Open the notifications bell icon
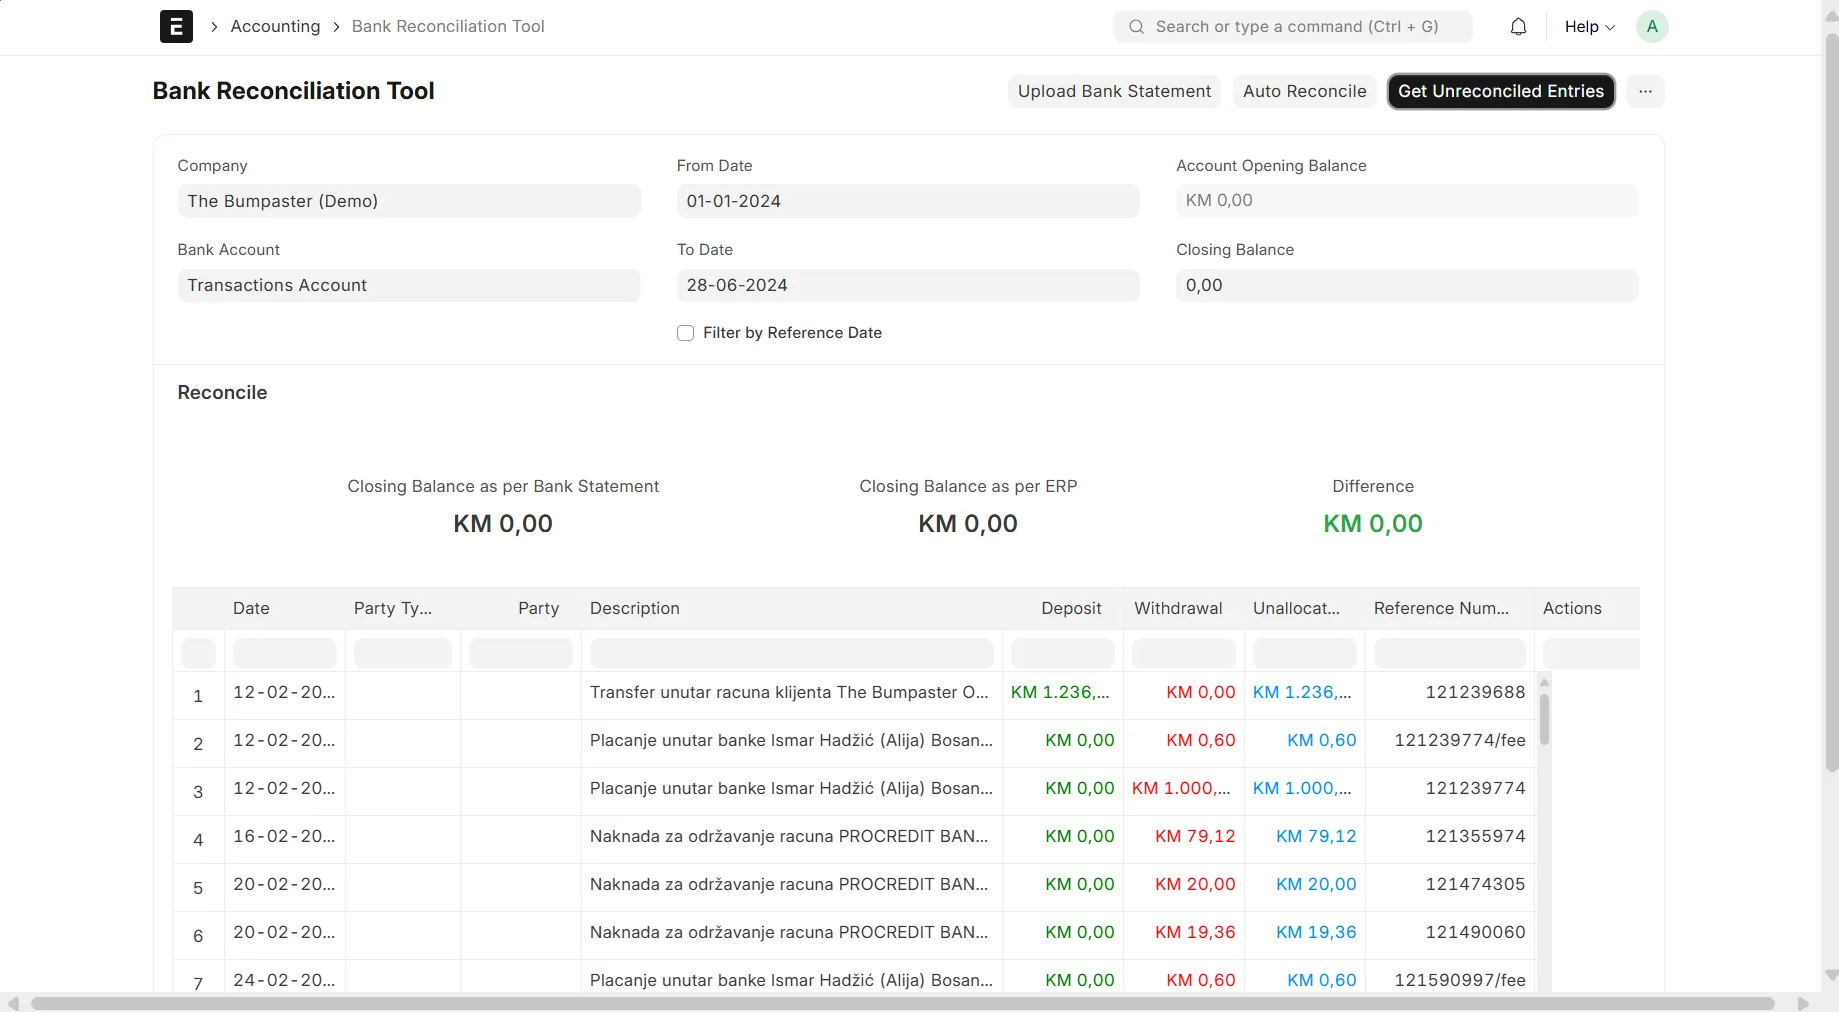Viewport: 1839px width, 1012px height. coord(1518,27)
